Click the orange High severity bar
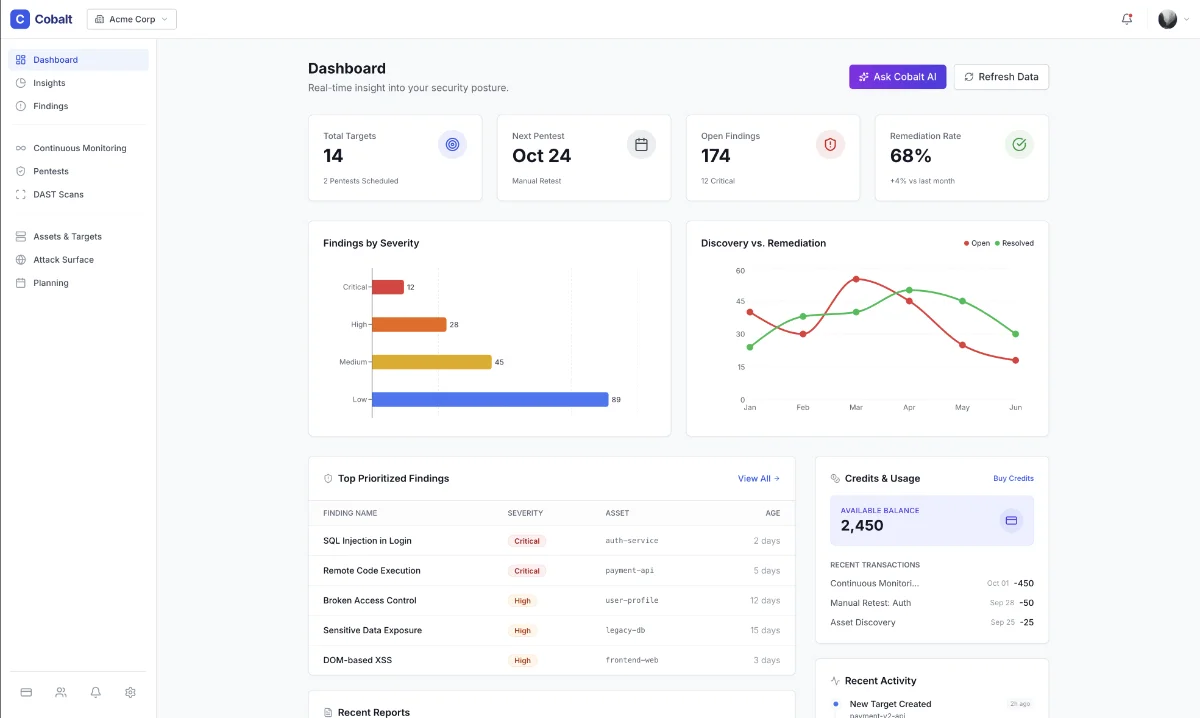The height and width of the screenshot is (718, 1200). (409, 324)
